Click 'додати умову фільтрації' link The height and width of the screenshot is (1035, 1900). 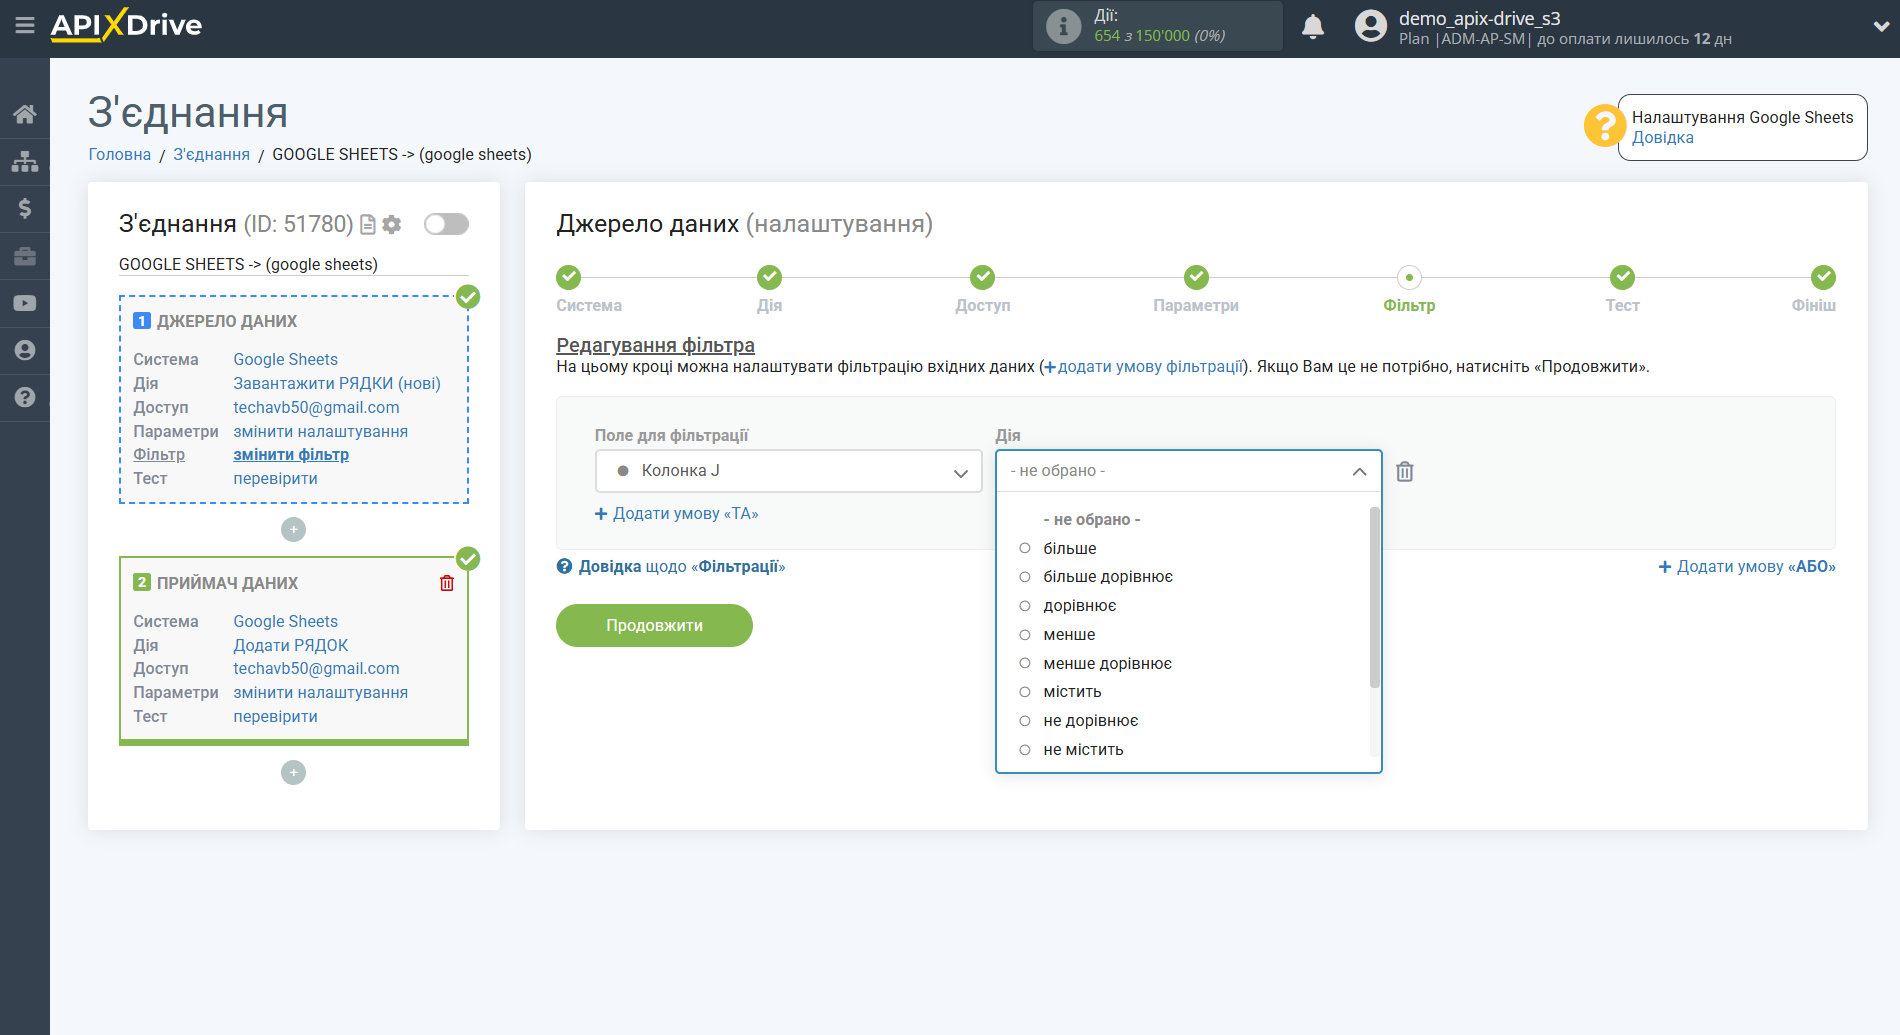pos(1143,367)
